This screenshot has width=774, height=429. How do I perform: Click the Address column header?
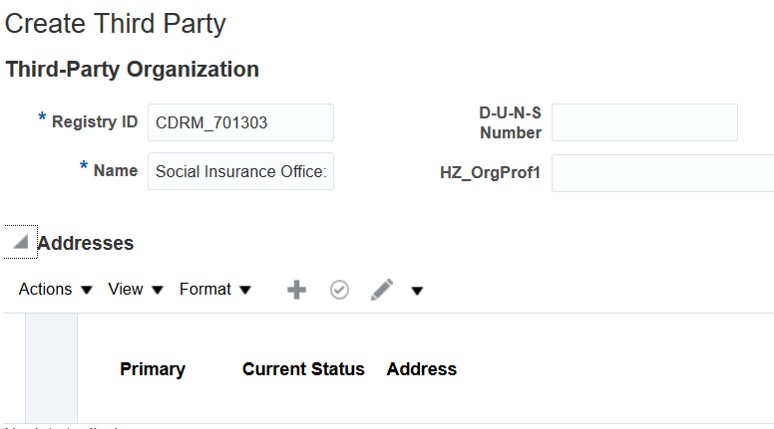[x=421, y=369]
